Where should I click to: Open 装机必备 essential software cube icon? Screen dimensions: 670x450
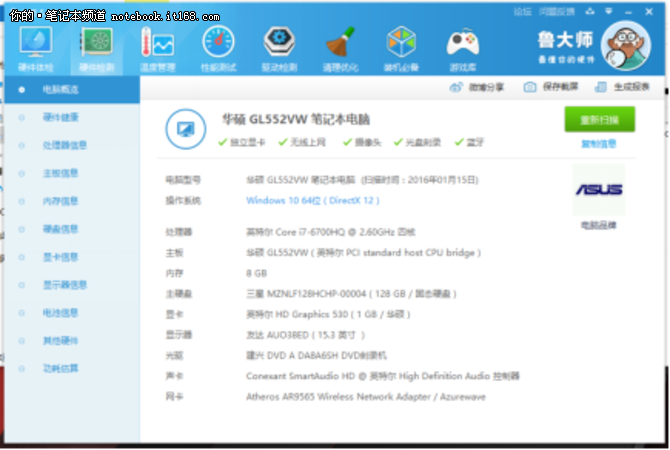click(401, 44)
